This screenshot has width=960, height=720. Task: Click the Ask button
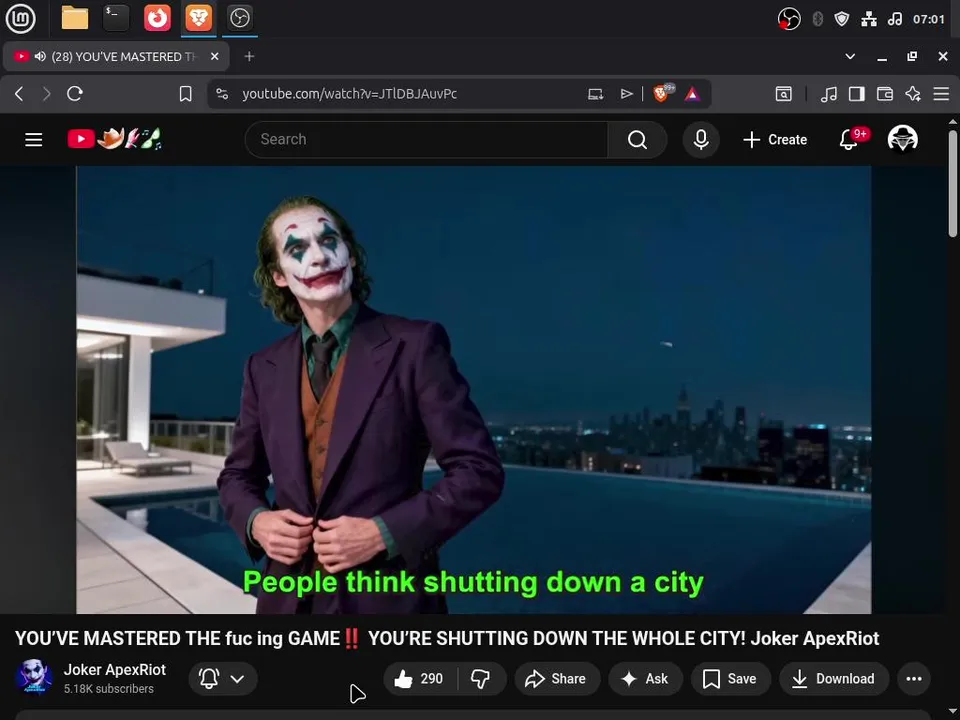(x=645, y=678)
